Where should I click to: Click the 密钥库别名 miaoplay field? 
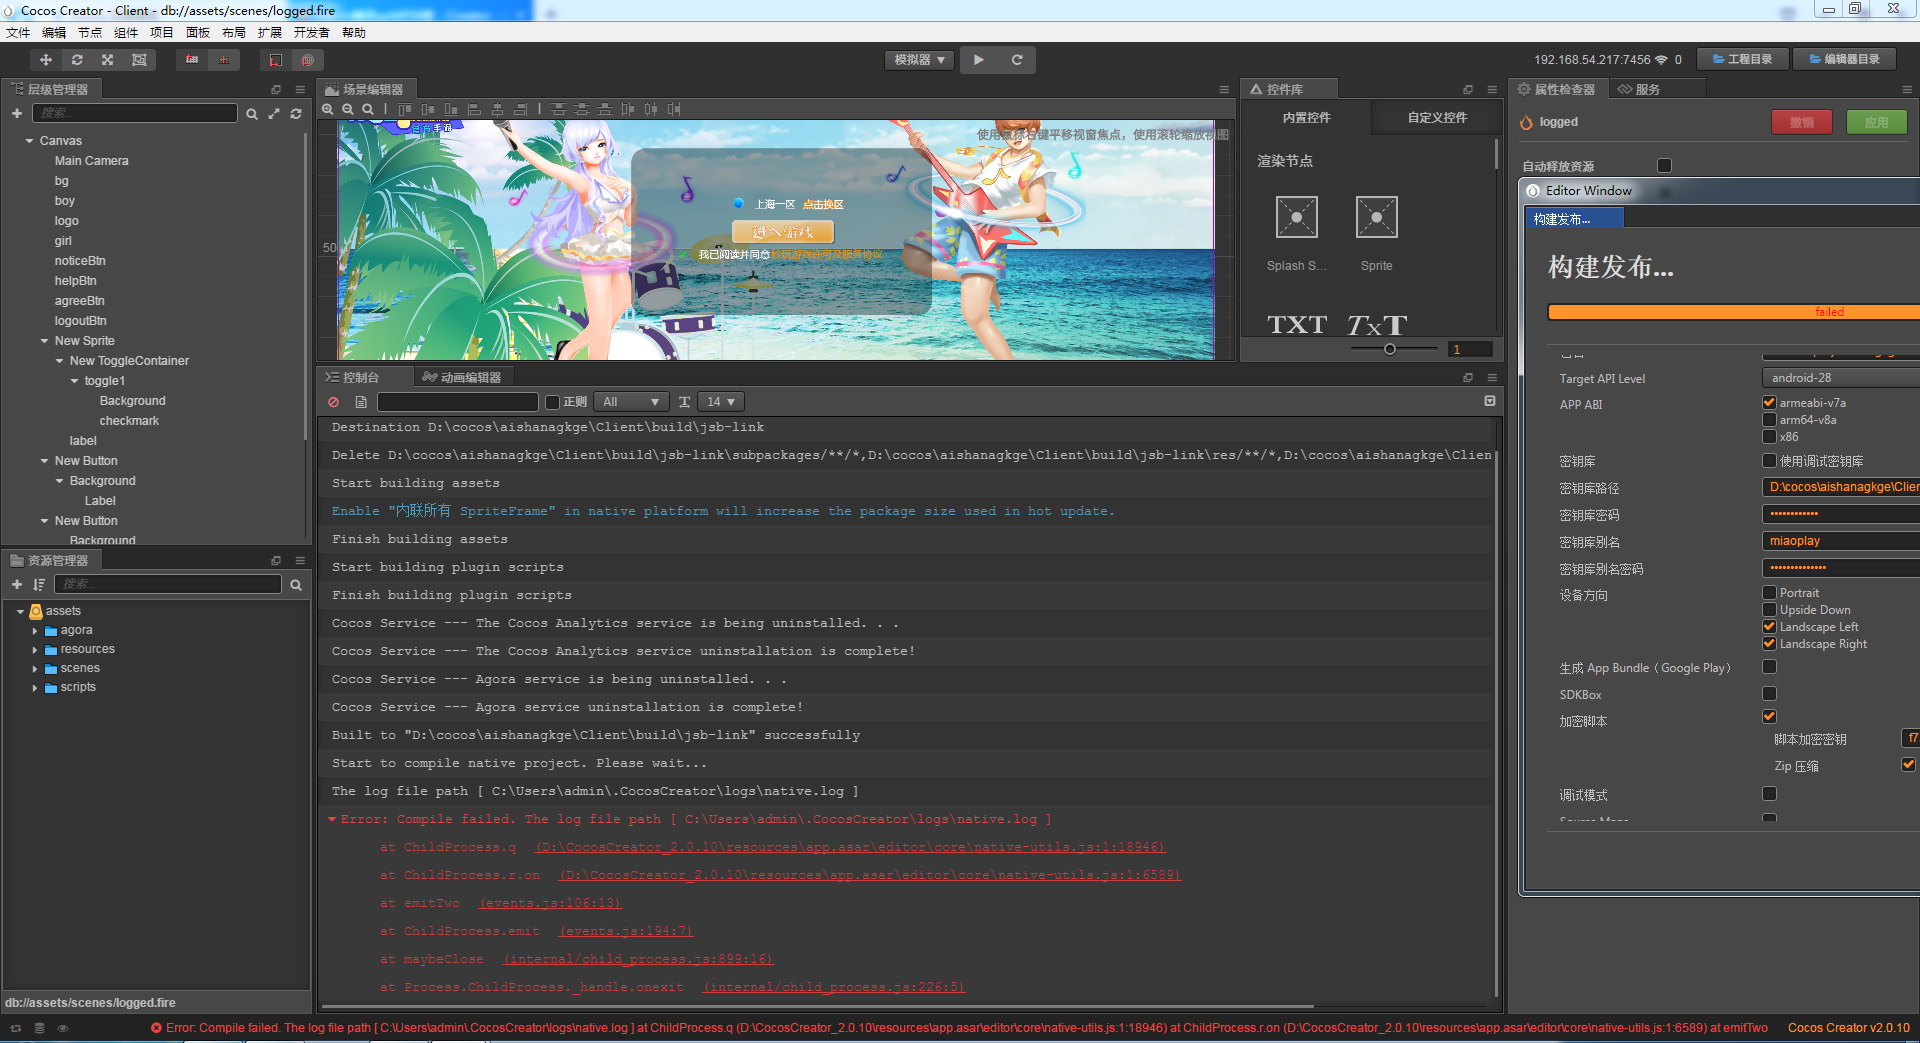1840,541
